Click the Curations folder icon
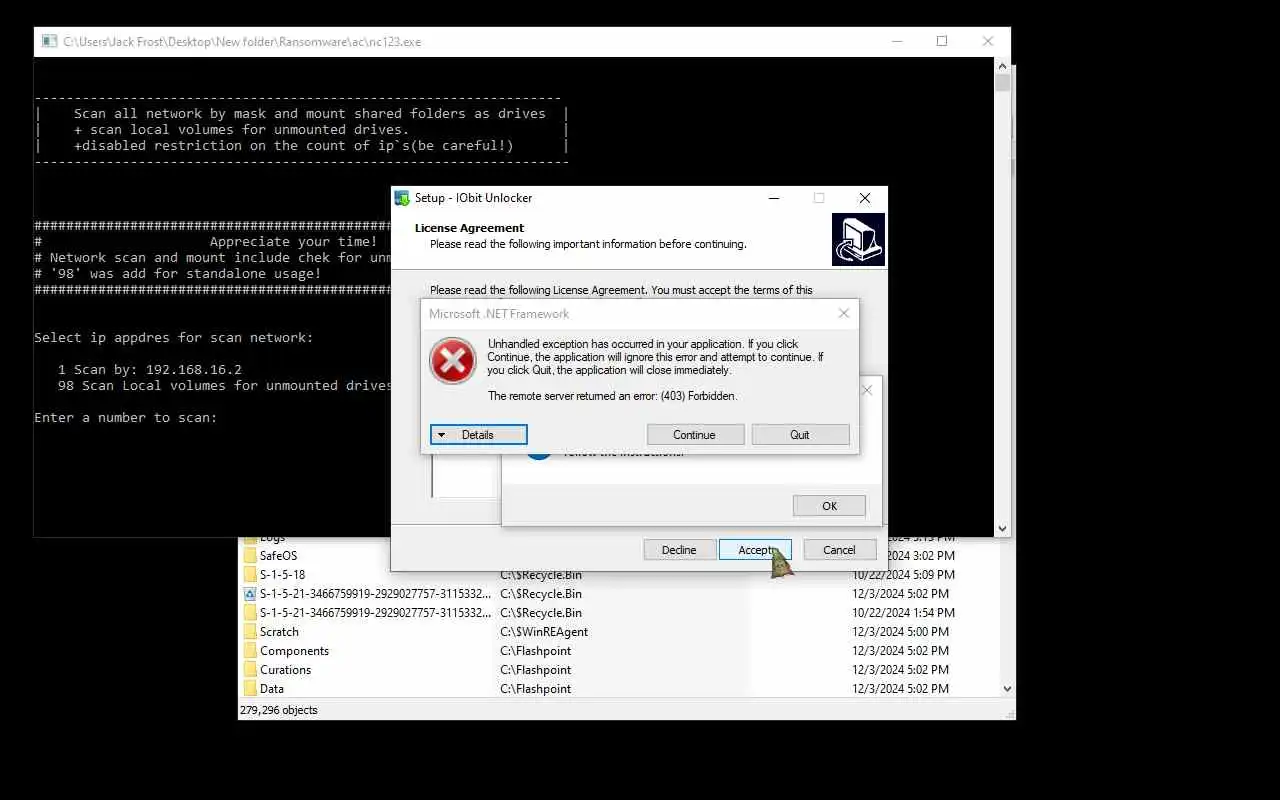Screen dimensions: 1280x800 (250, 670)
